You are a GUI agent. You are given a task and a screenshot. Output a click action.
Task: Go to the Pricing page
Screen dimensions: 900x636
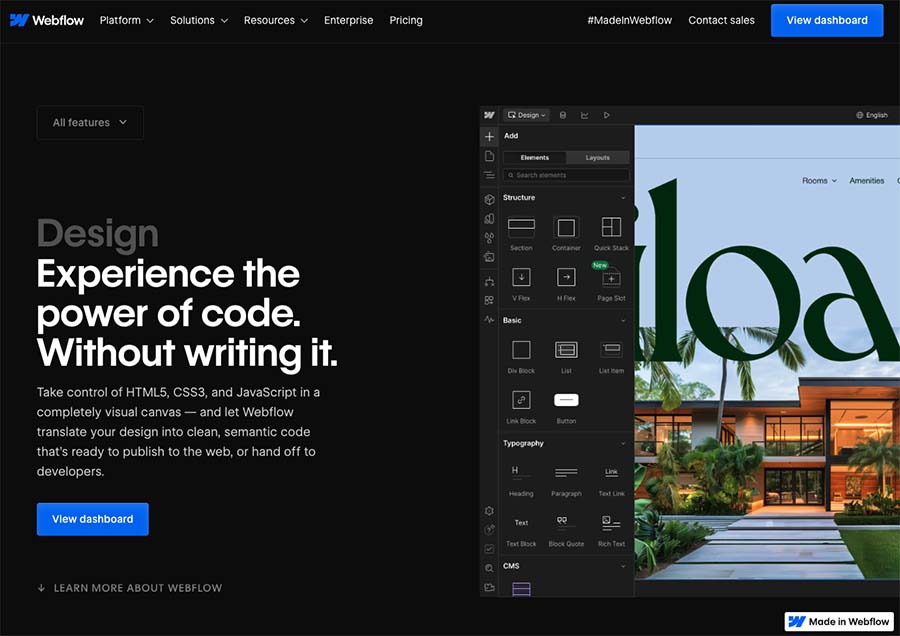[x=406, y=20]
